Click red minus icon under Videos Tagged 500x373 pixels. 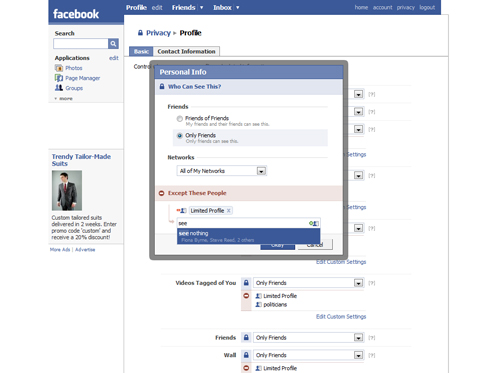[x=246, y=296]
